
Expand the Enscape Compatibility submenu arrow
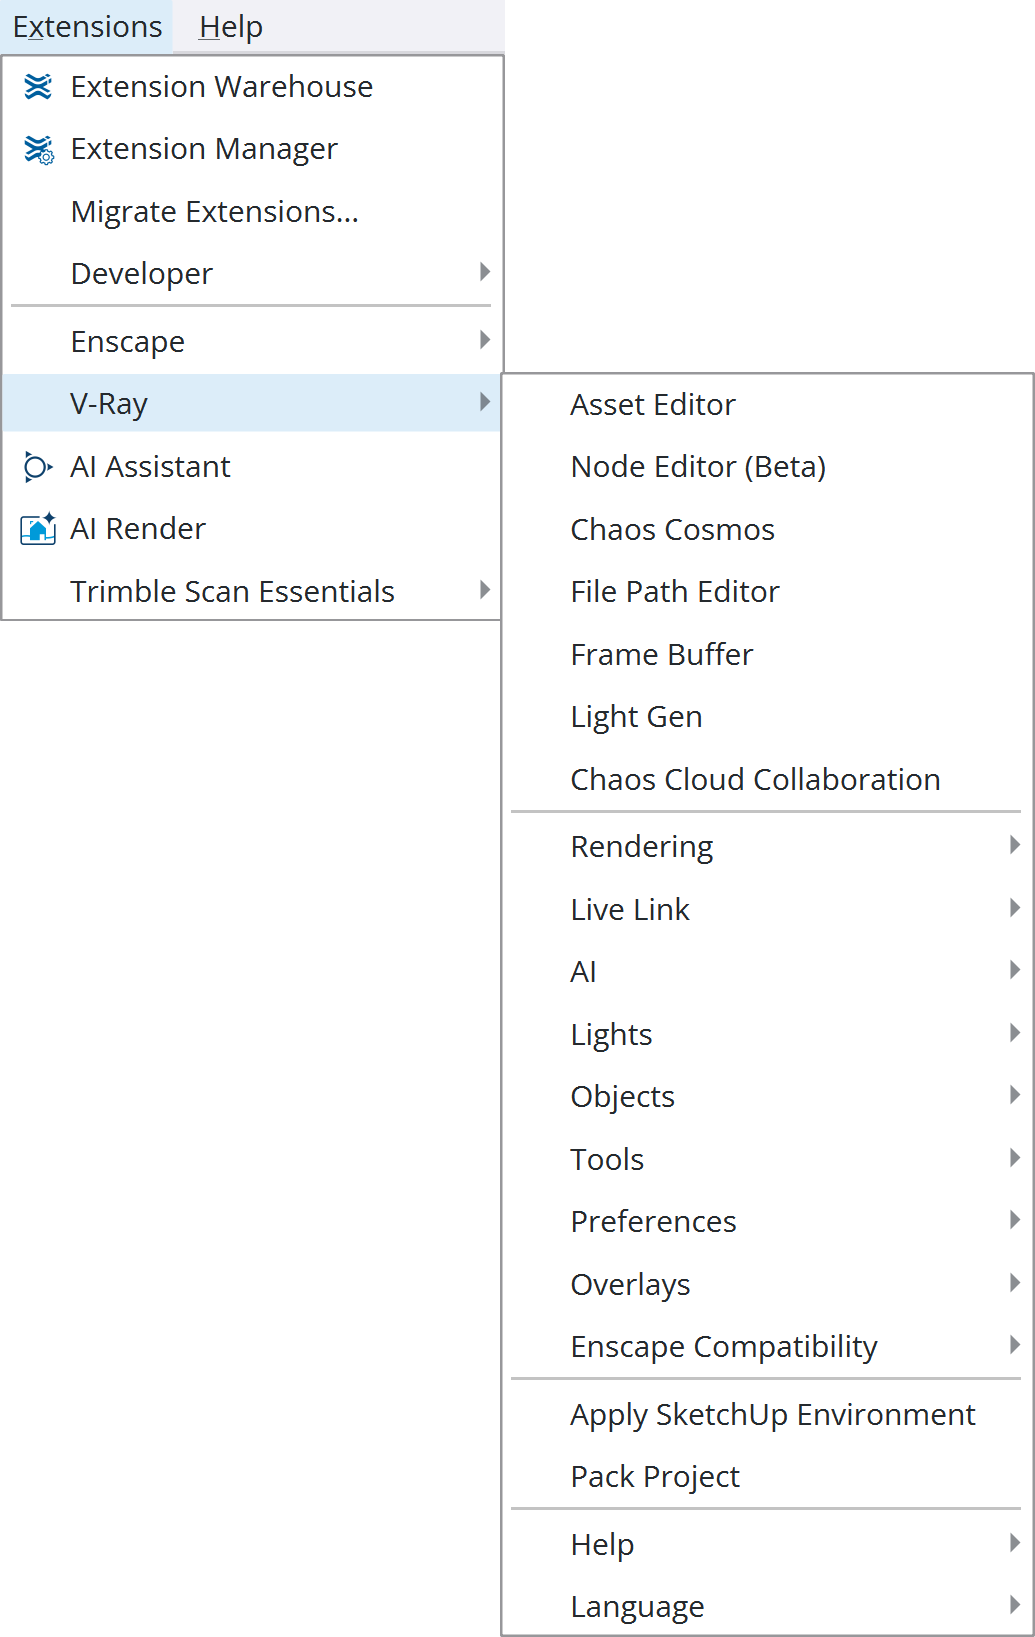(x=1015, y=1345)
